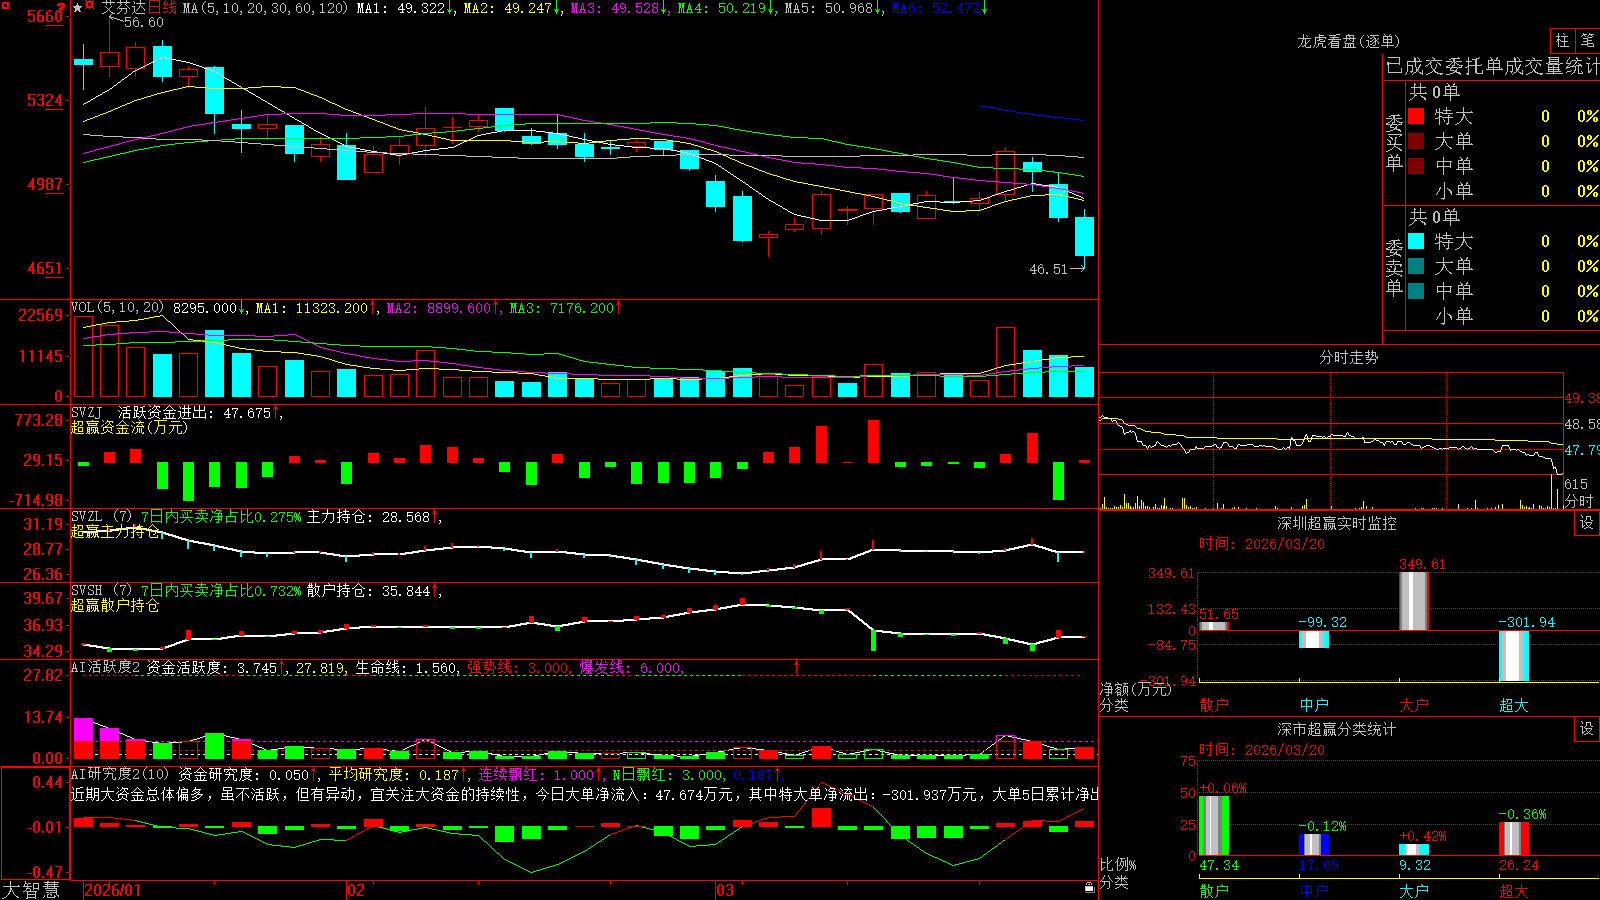The width and height of the screenshot is (1600, 900).
Task: Click dark red 大单 buy order swatch
Action: click(1416, 141)
